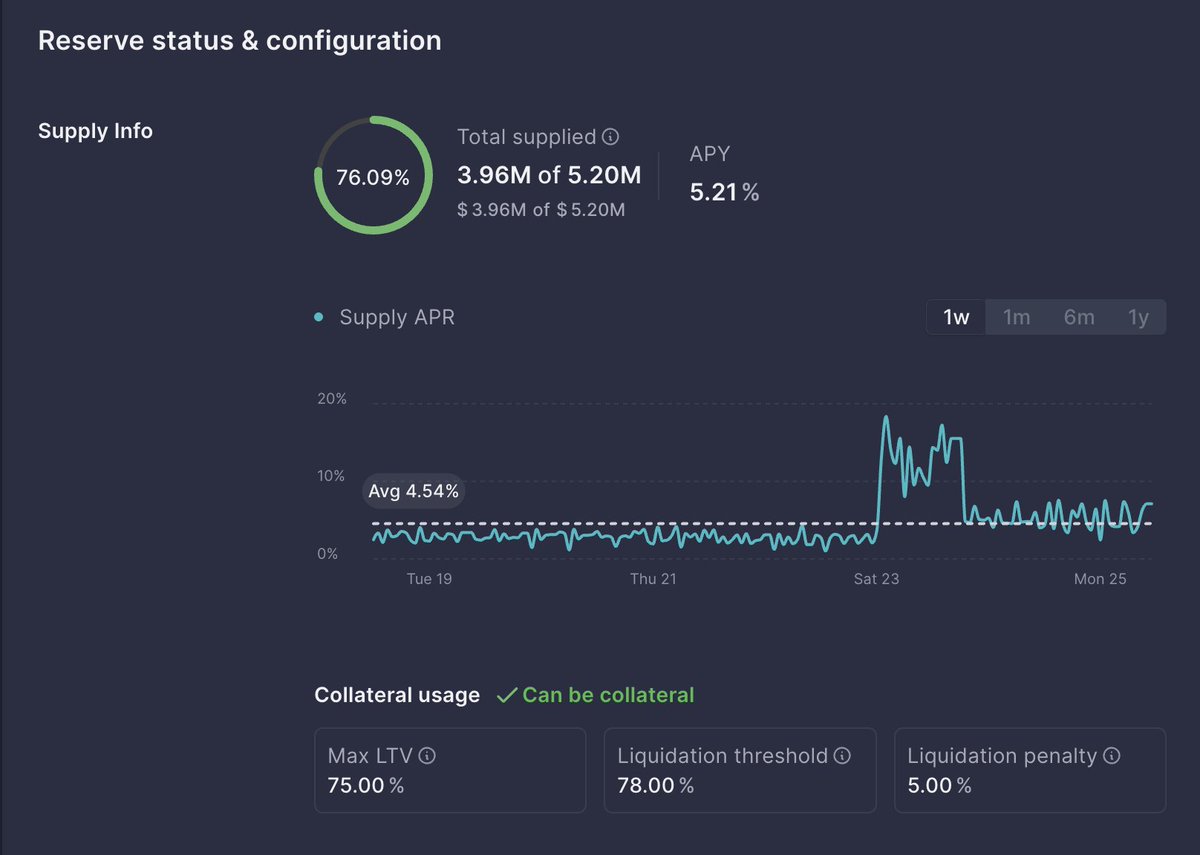Click the Reserve status & configuration heading

[239, 41]
